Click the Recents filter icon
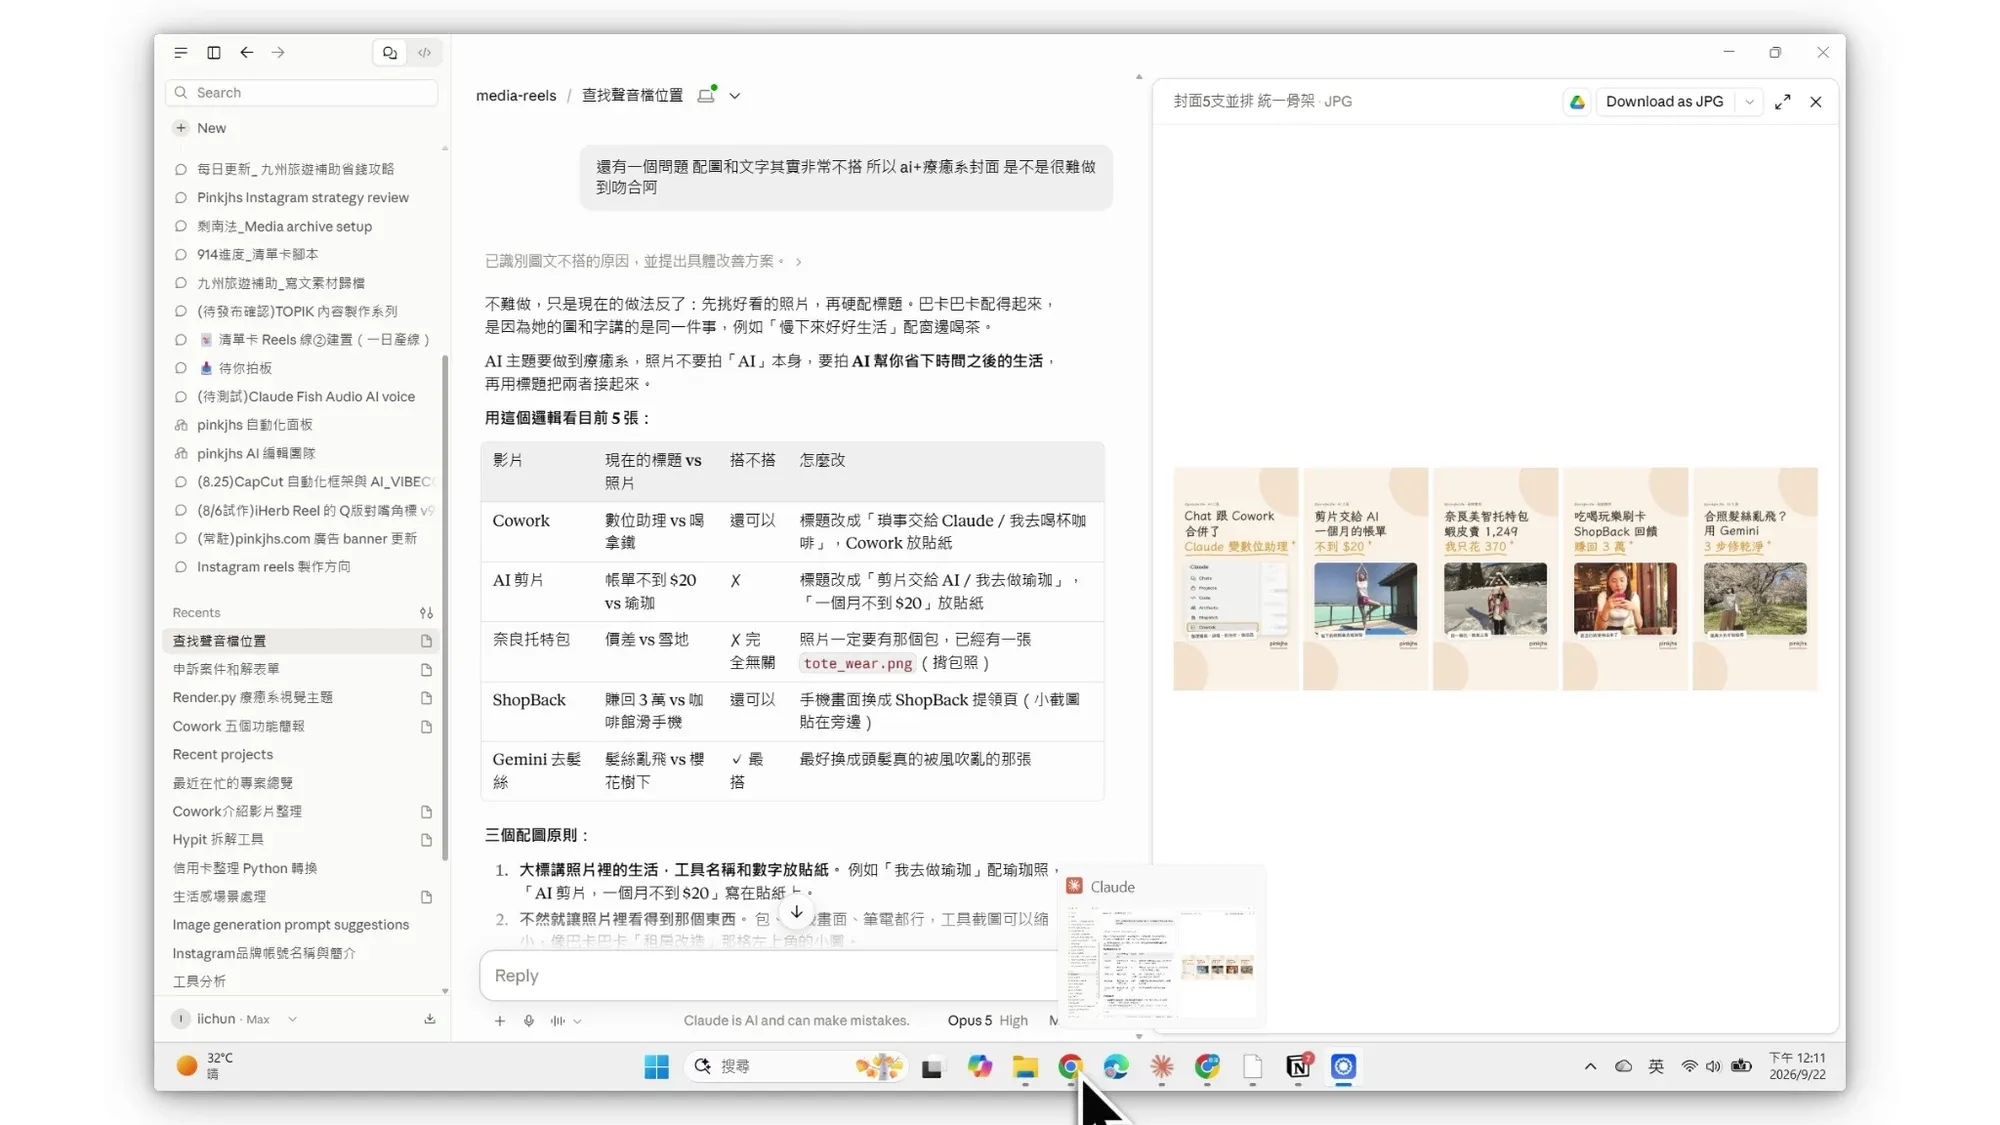This screenshot has width=2000, height=1125. click(427, 613)
